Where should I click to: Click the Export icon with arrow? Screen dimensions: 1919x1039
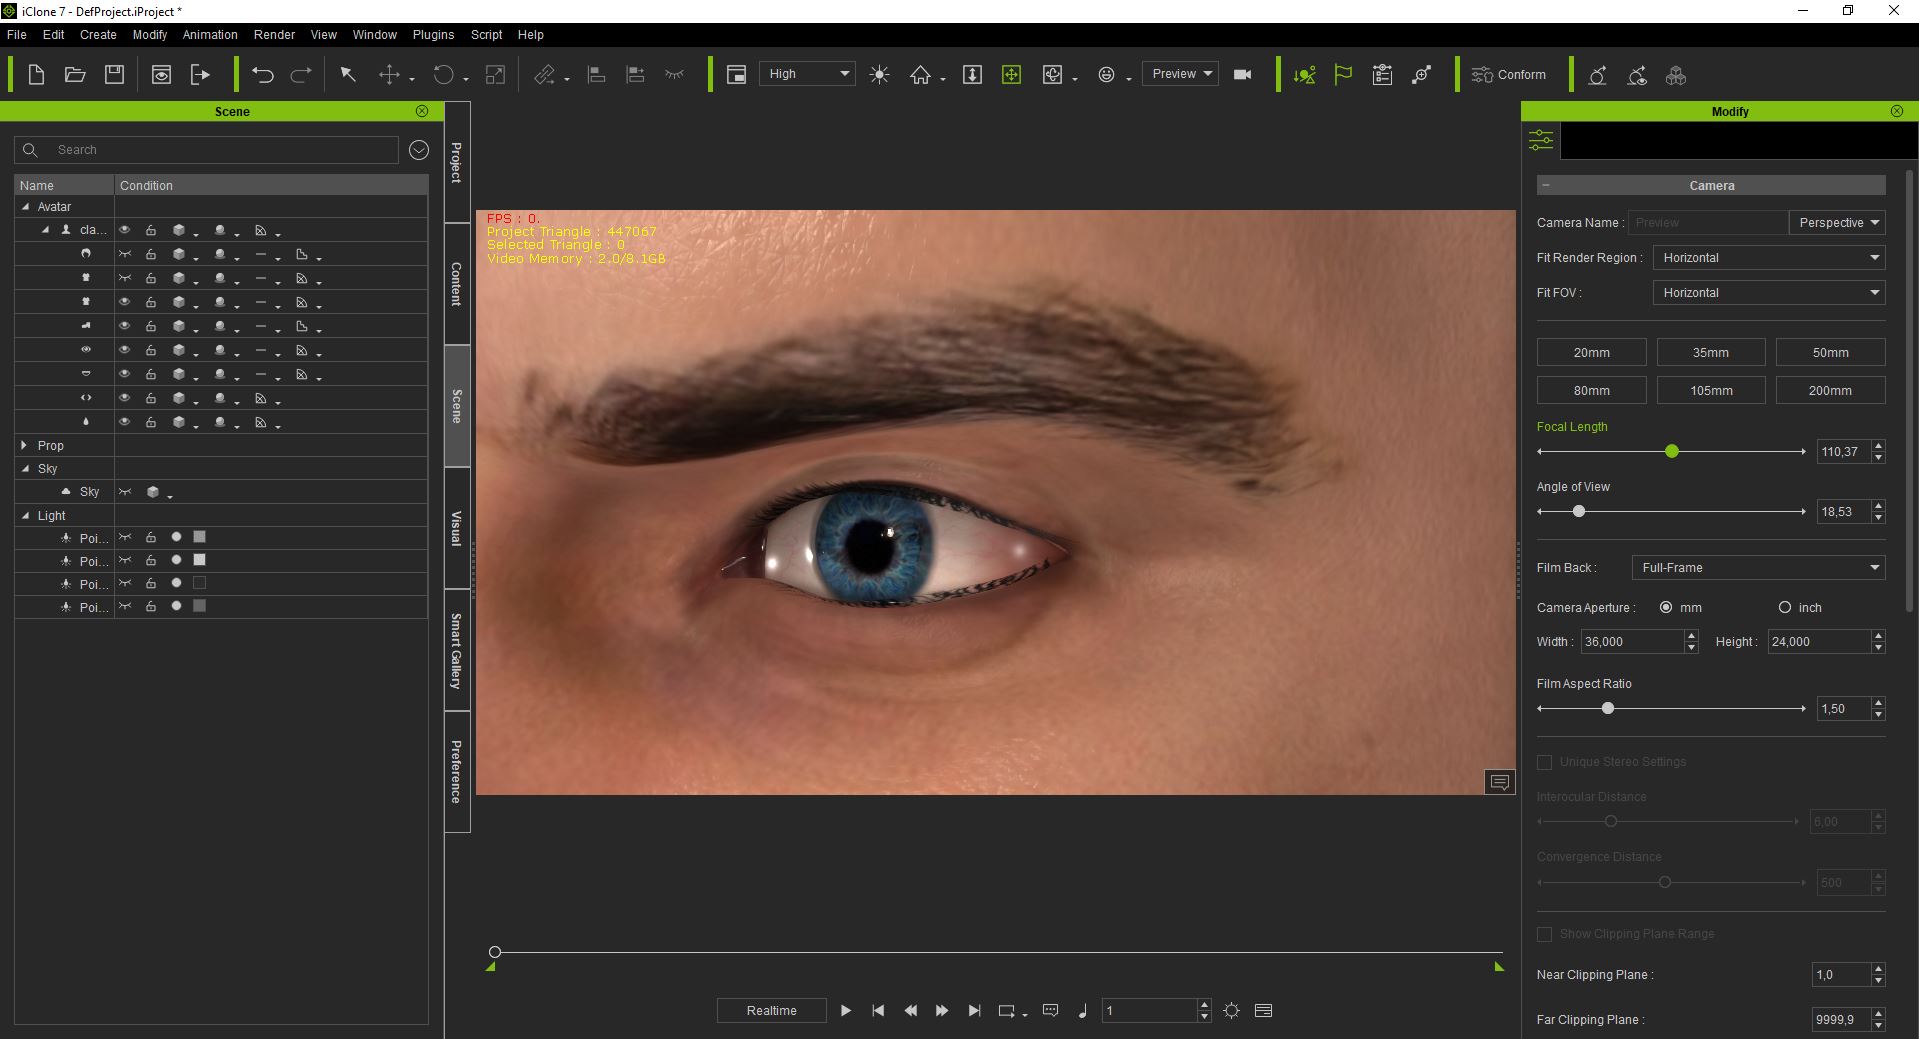click(x=200, y=75)
